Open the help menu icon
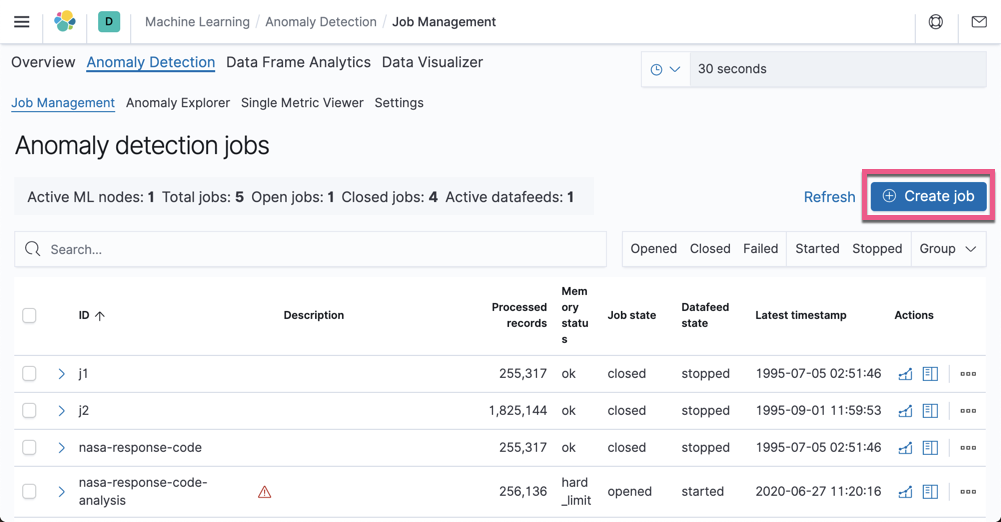The width and height of the screenshot is (1001, 522). 936,22
